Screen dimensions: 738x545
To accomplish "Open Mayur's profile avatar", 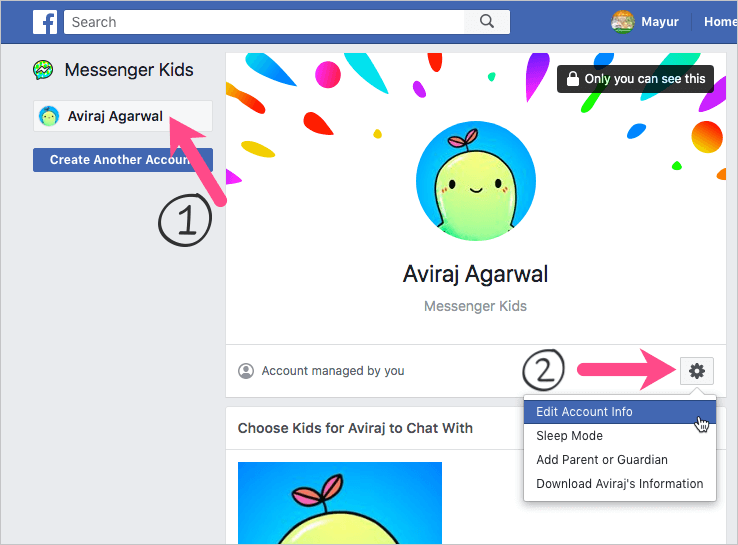I will click(x=622, y=22).
